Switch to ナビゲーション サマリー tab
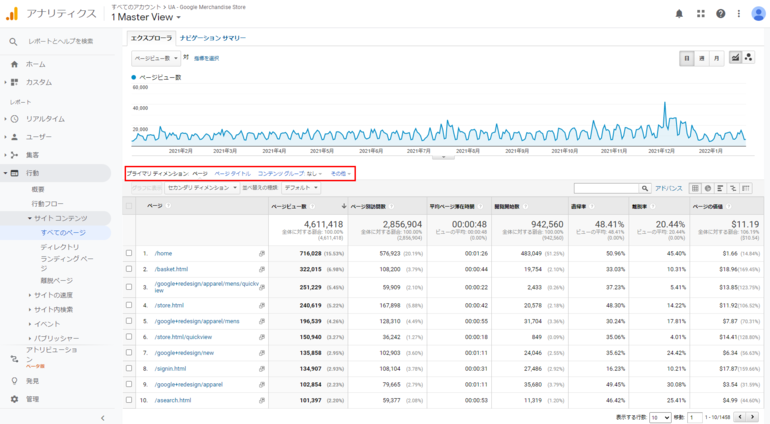 tap(207, 38)
